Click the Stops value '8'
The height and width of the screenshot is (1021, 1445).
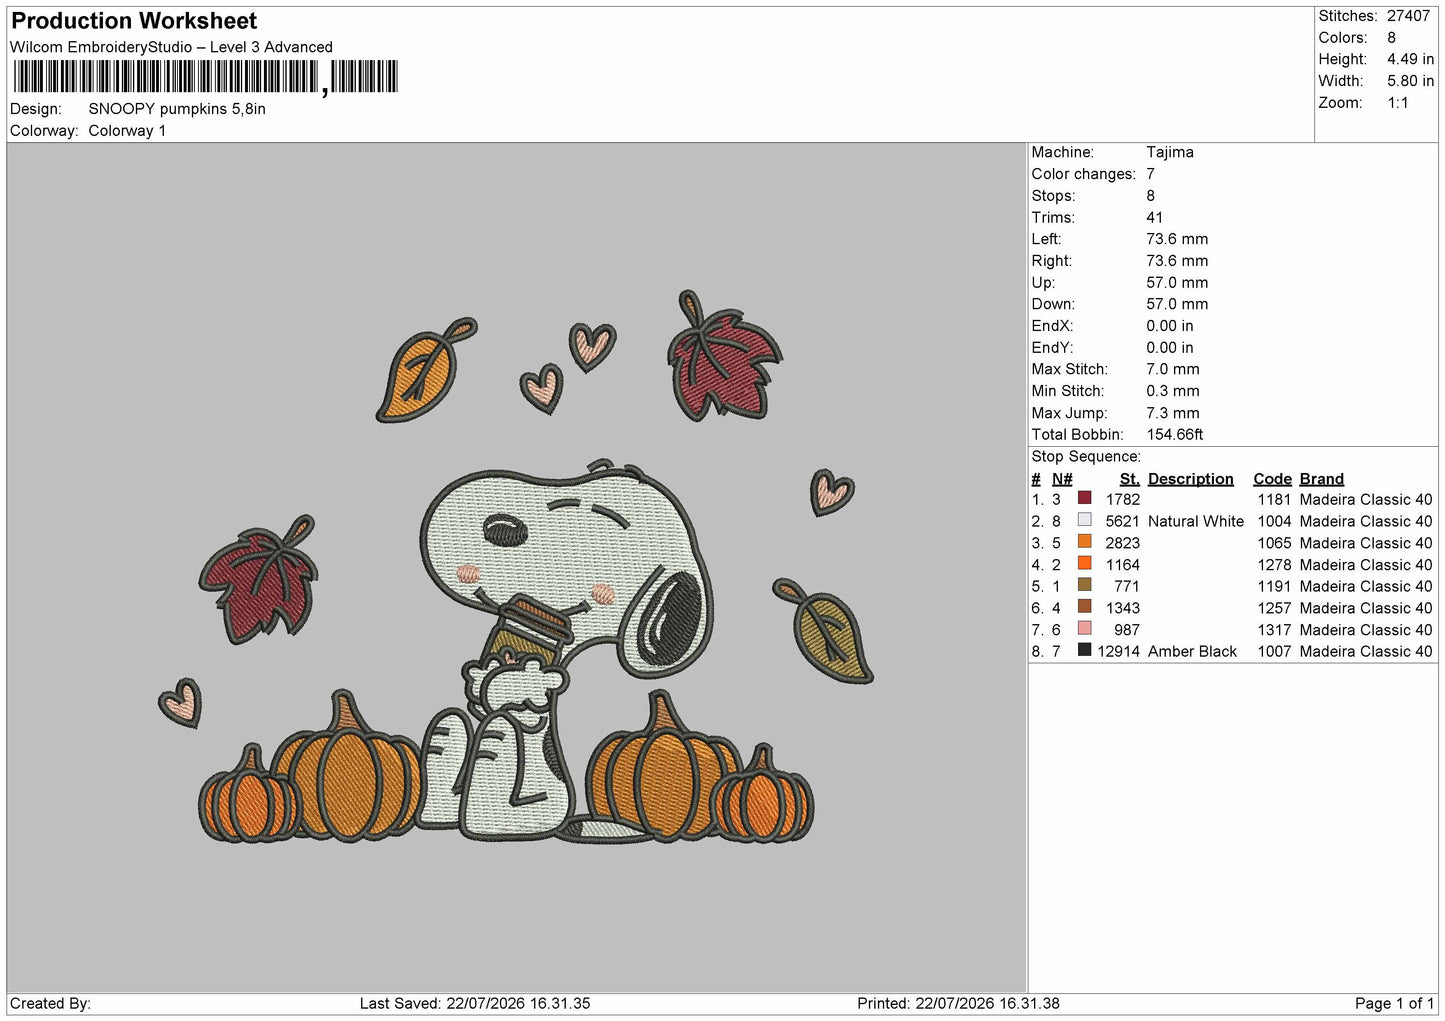point(1151,196)
